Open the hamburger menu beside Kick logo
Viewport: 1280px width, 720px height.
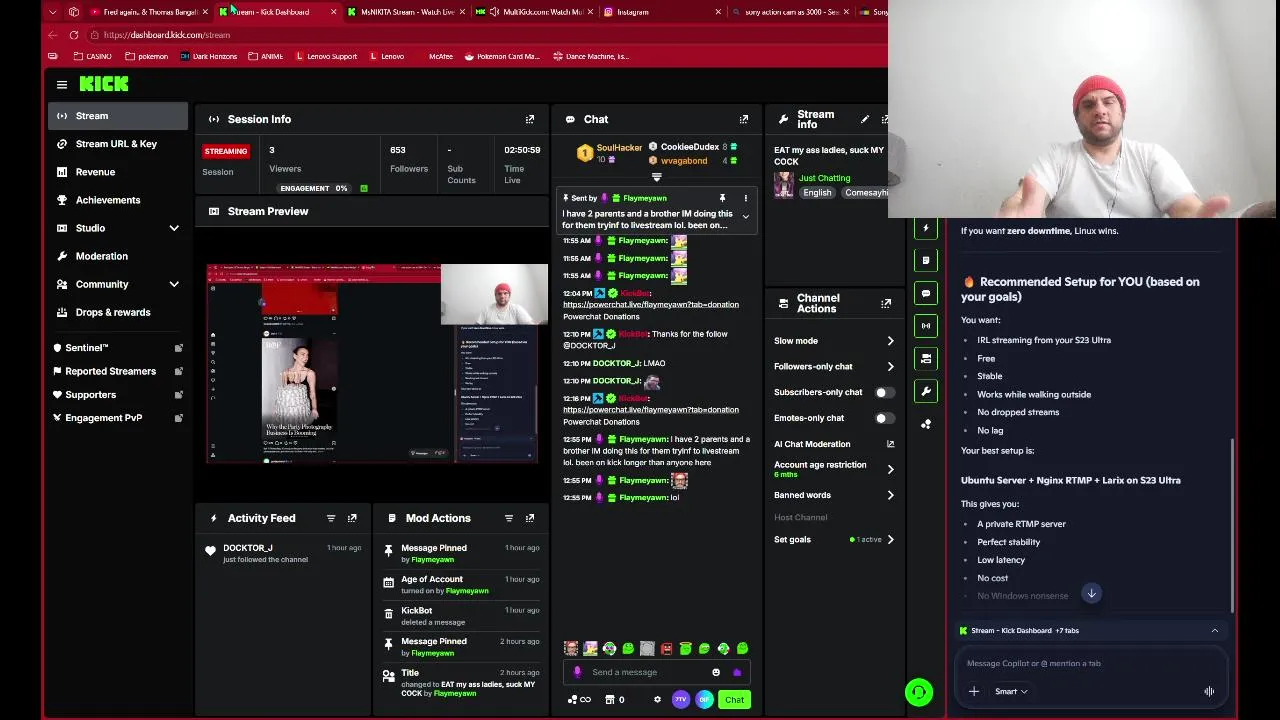62,85
